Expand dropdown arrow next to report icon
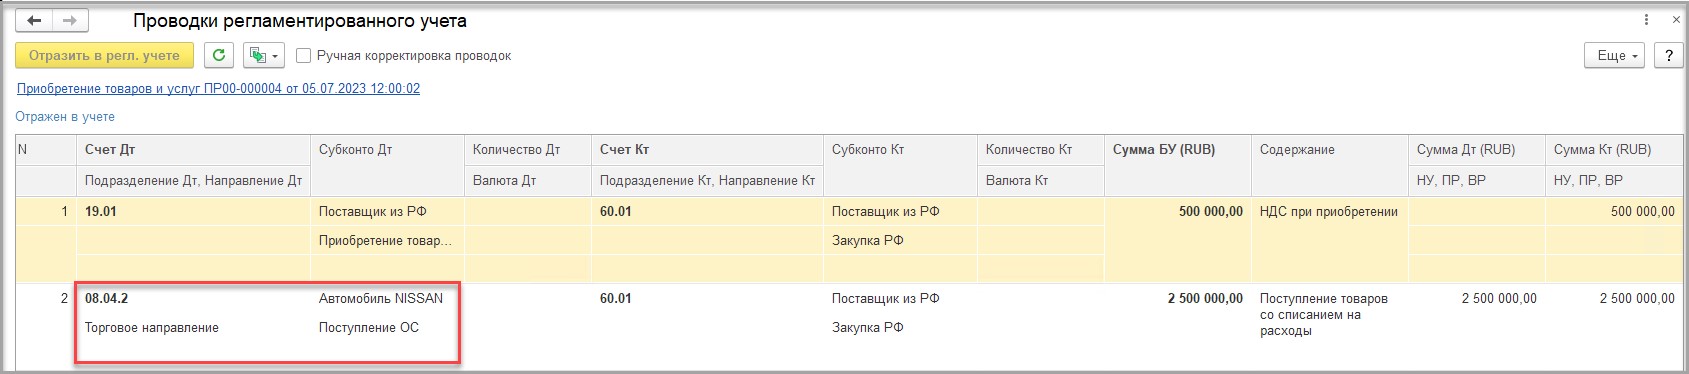The width and height of the screenshot is (1689, 374). click(277, 56)
